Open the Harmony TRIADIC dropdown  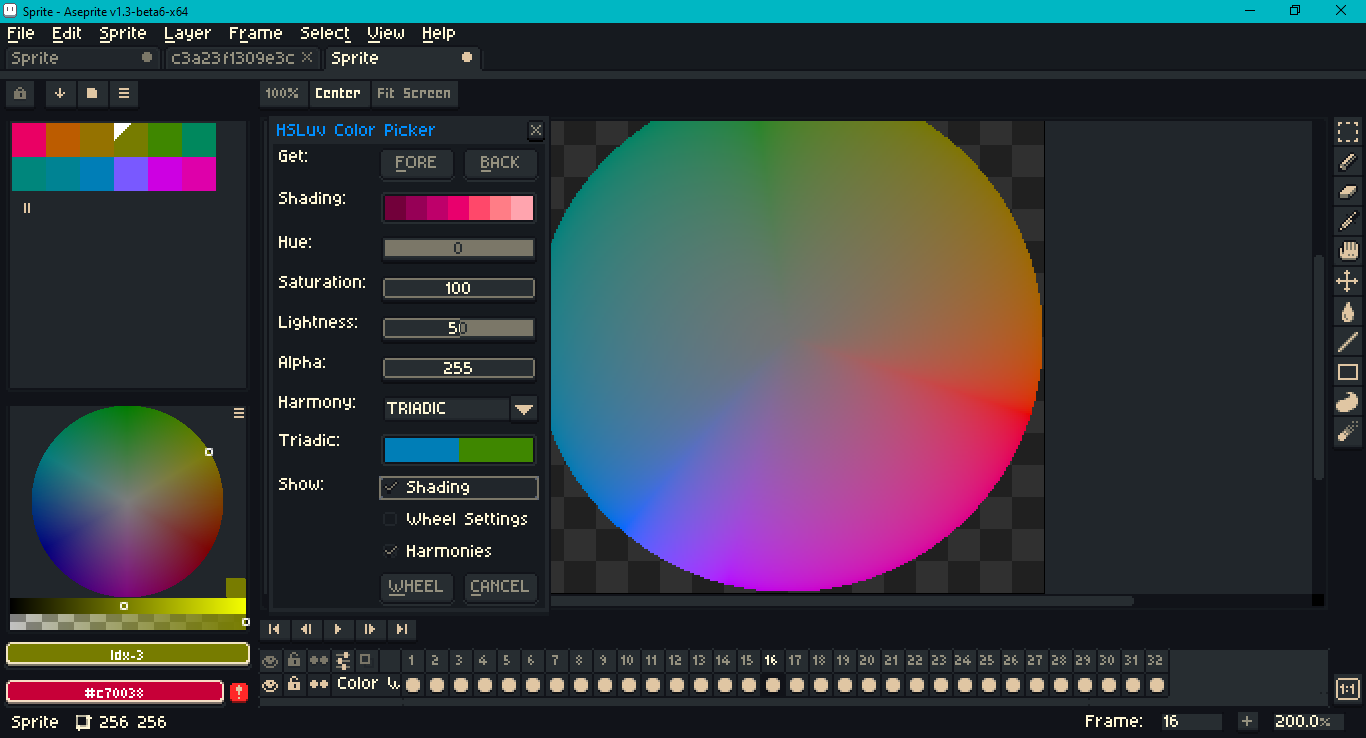point(524,408)
